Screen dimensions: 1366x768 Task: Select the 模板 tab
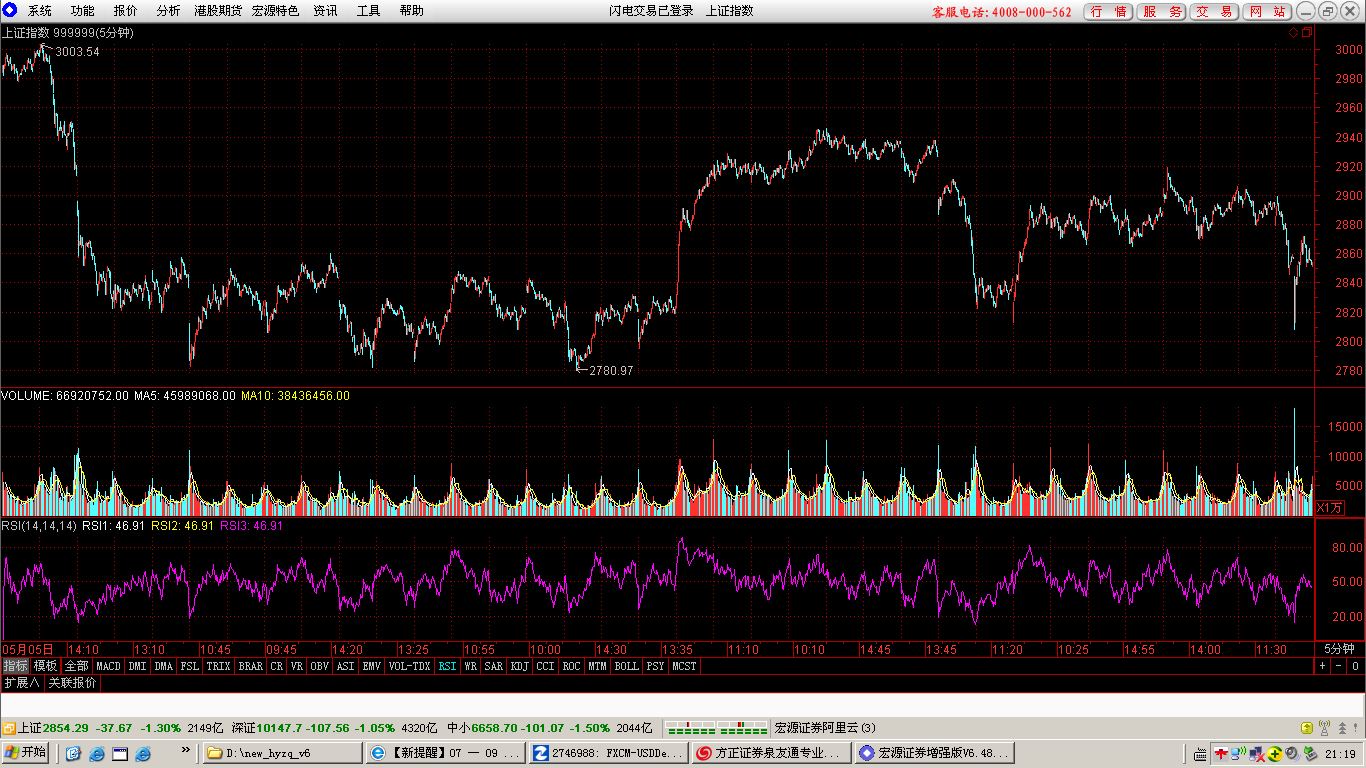tap(45, 666)
